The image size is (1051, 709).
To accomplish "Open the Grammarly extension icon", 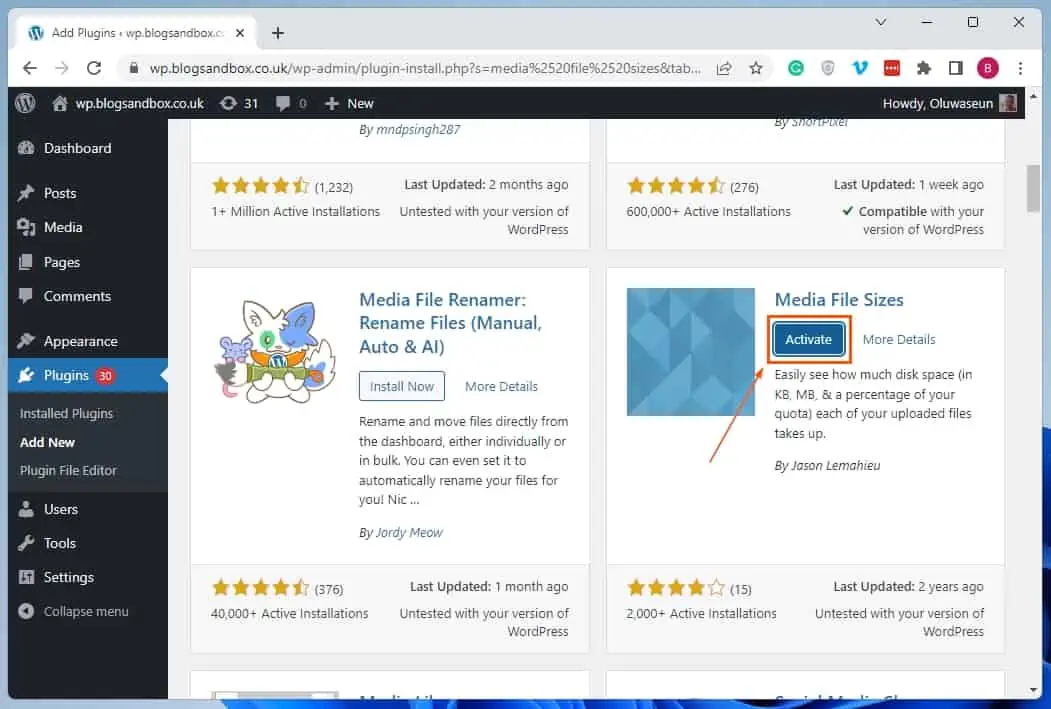I will tap(796, 68).
